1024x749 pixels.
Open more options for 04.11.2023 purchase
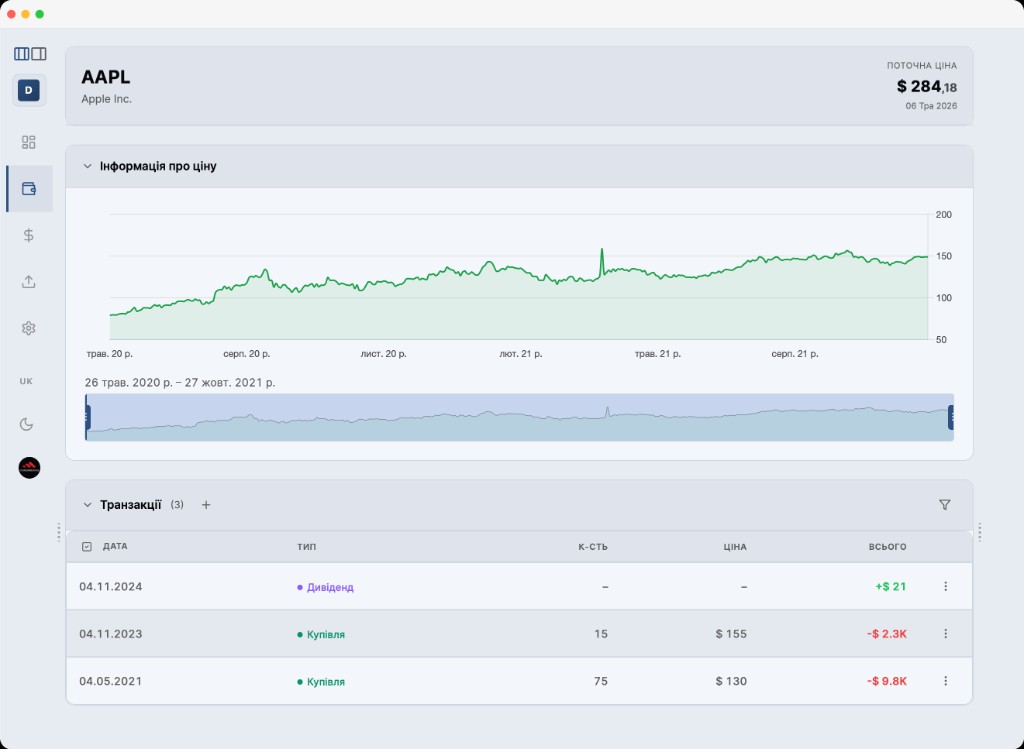[x=945, y=633]
